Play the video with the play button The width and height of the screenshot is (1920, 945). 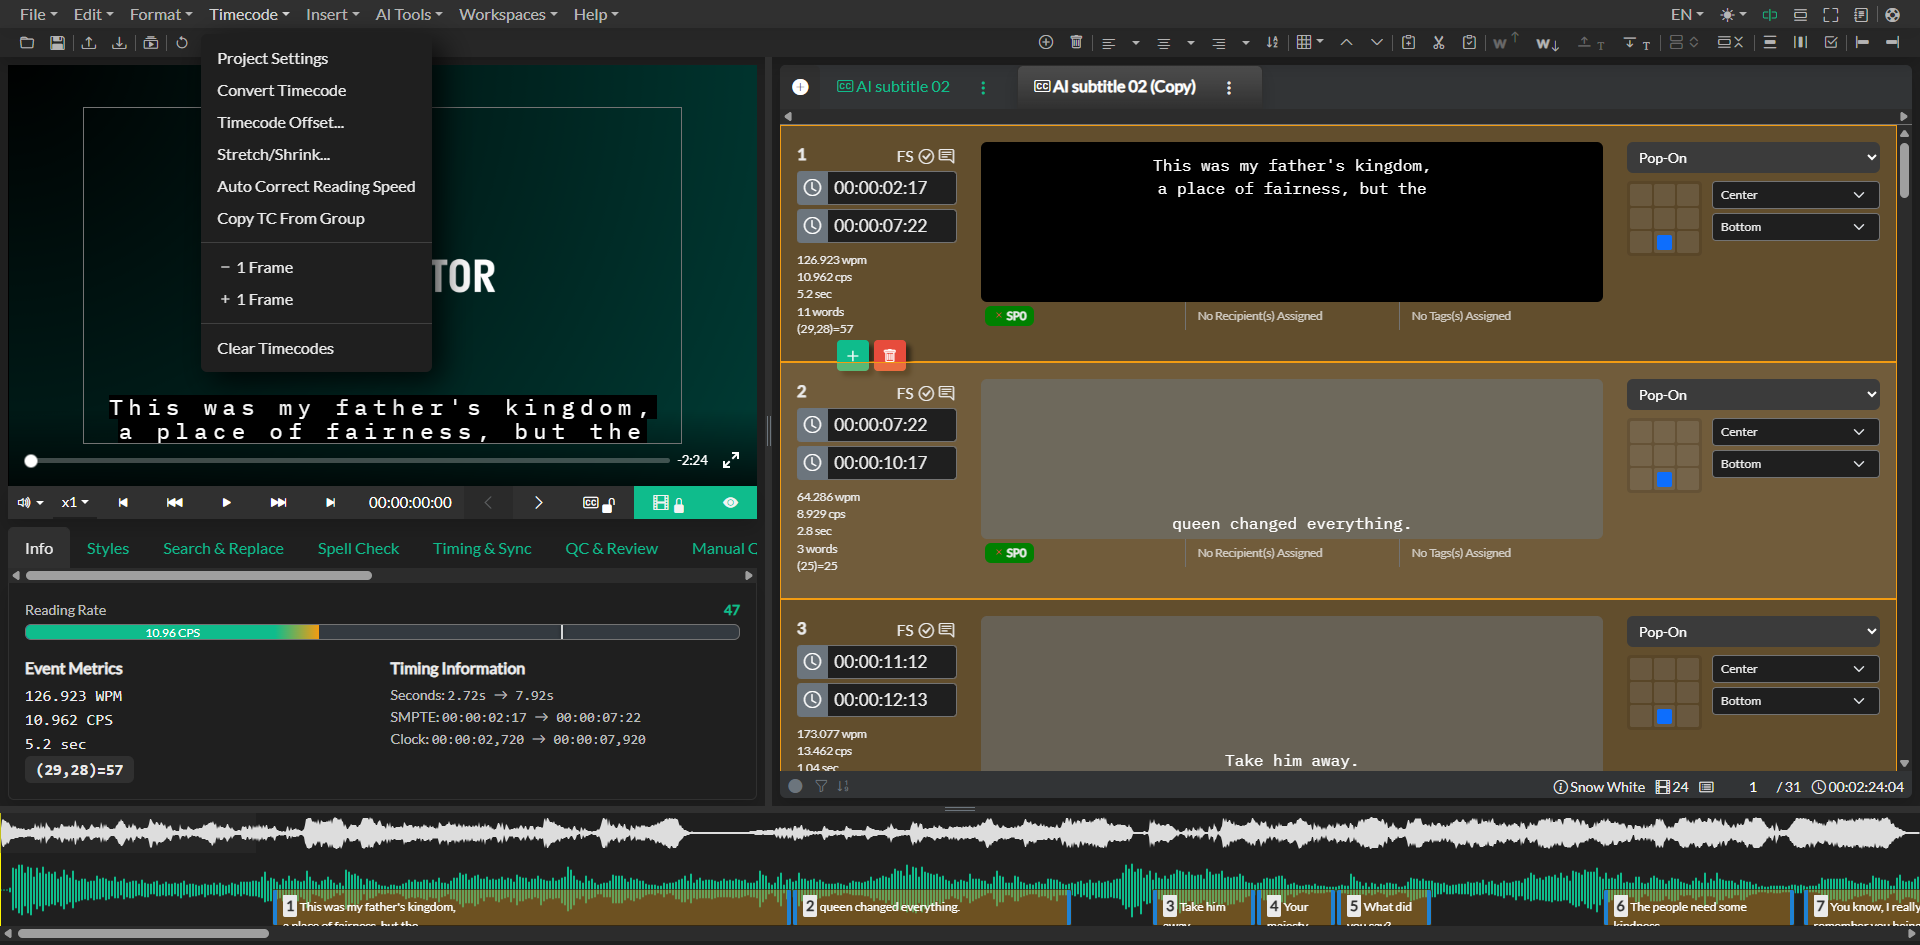coord(226,503)
